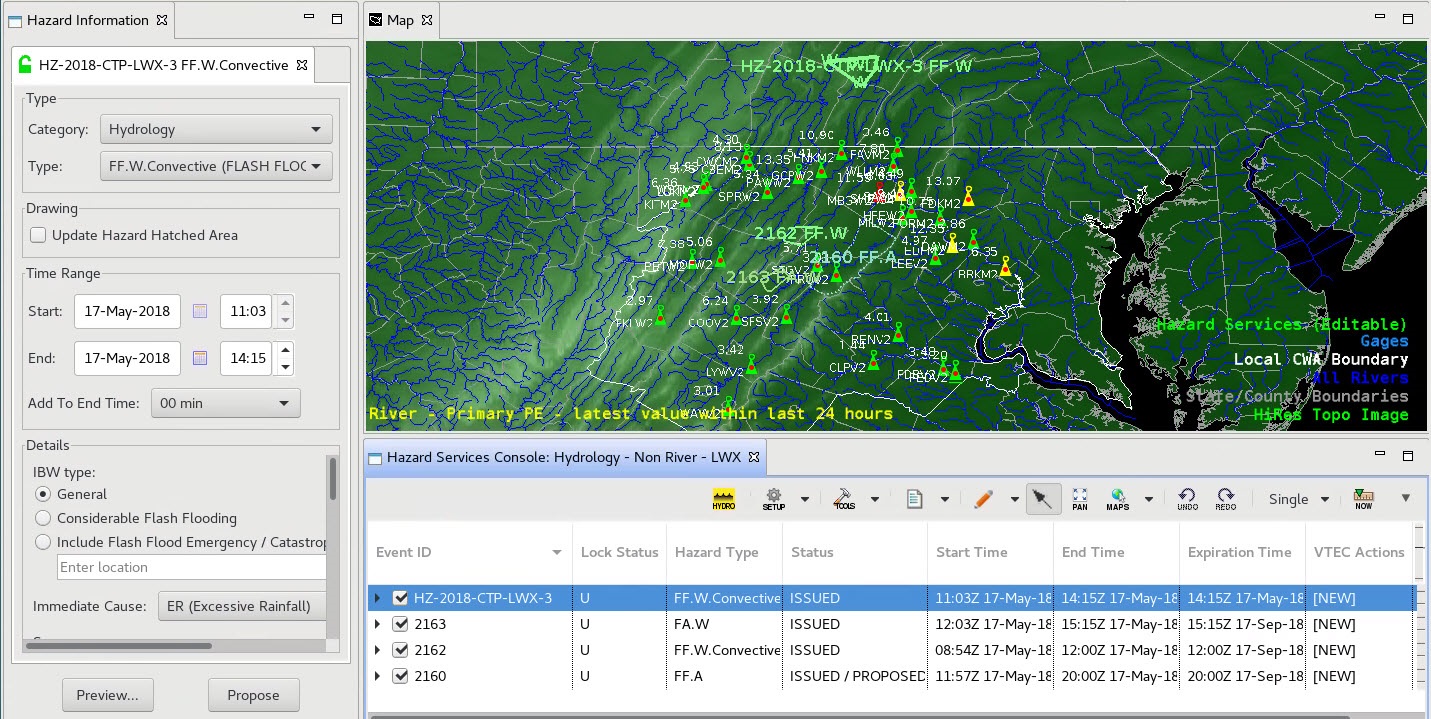Expand row for event 2163
Screen dimensions: 1431x719
[377, 624]
